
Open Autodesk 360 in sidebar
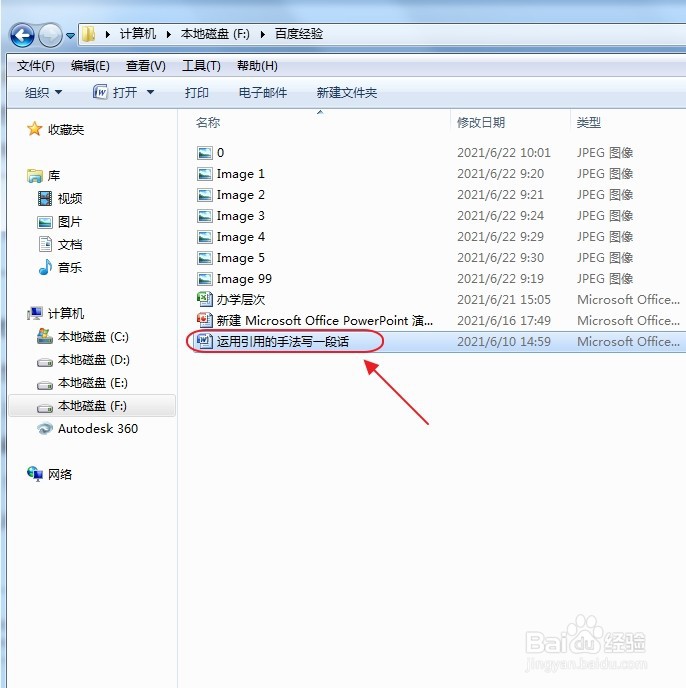87,429
